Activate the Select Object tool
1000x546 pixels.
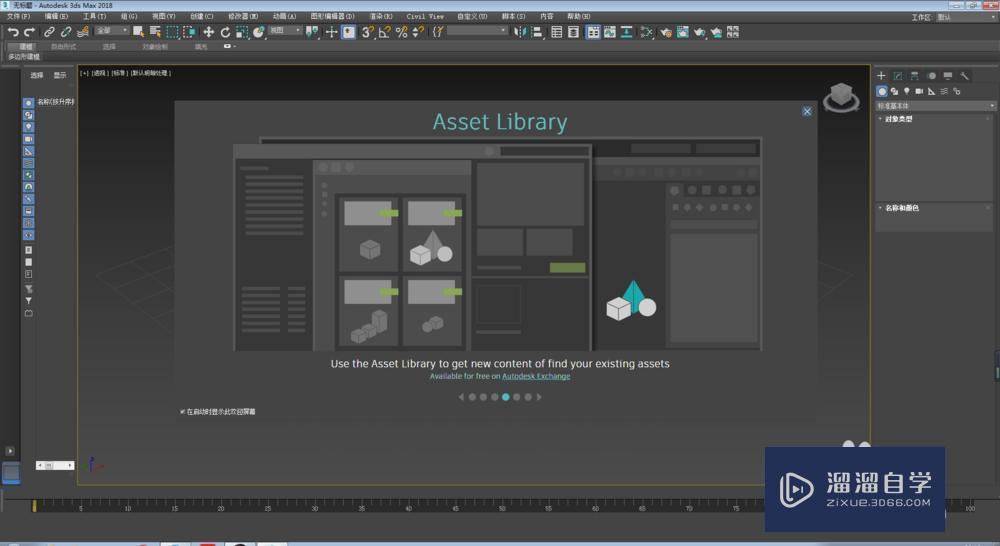pyautogui.click(x=138, y=32)
